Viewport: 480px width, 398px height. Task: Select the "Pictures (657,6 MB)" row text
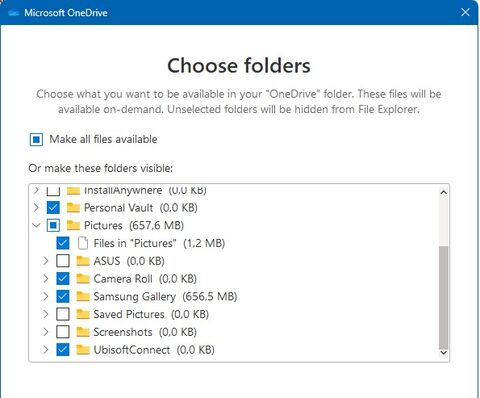click(x=134, y=225)
